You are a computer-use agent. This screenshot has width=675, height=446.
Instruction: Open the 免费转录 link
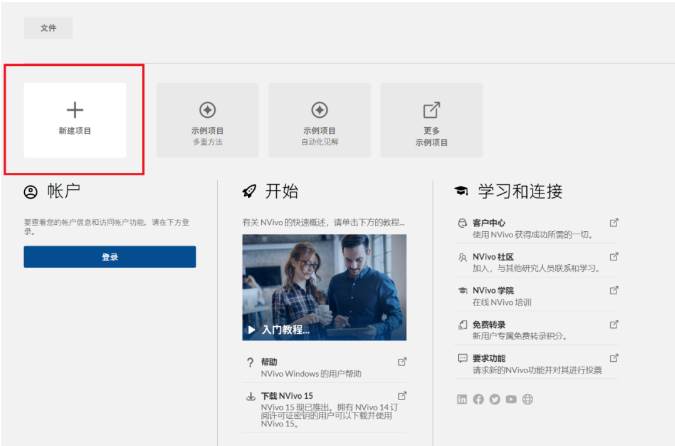pyautogui.click(x=536, y=330)
